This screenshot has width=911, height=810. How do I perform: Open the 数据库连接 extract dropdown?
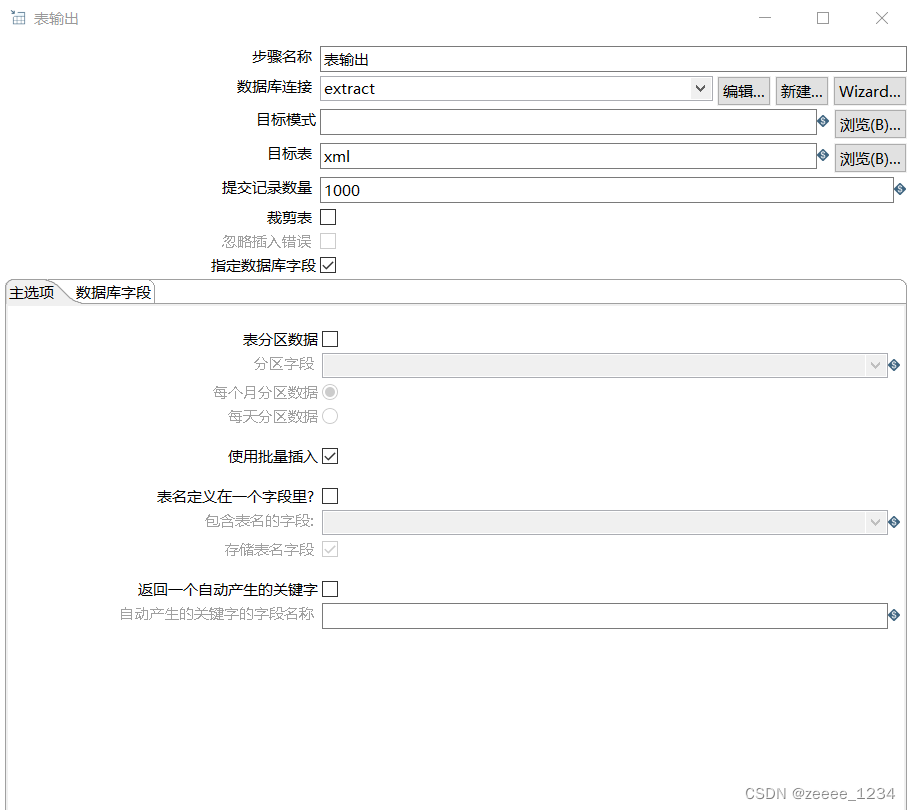click(x=701, y=90)
